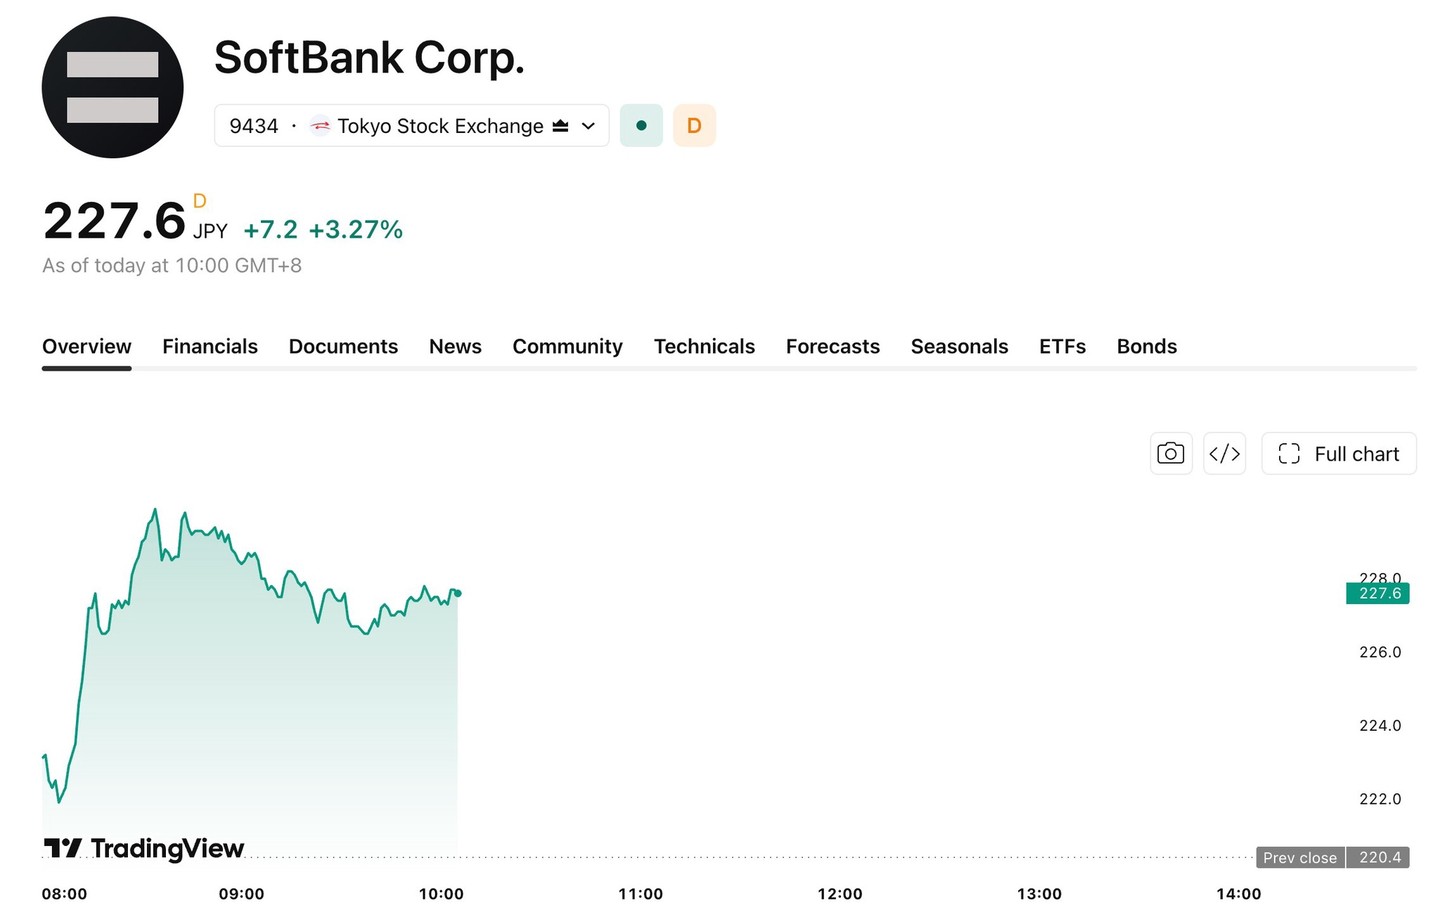The height and width of the screenshot is (922, 1440).
Task: Open the Financials tab
Action: pos(210,346)
